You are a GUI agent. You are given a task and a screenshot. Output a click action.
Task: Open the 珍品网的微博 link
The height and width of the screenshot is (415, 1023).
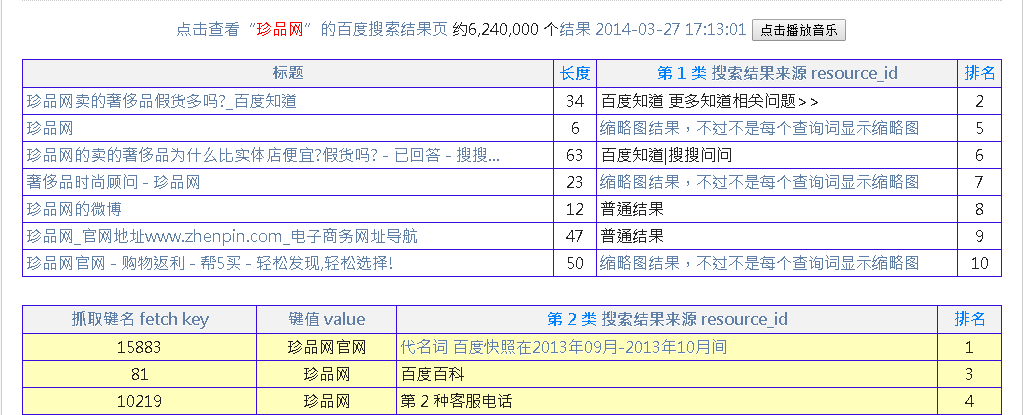[x=74, y=209]
